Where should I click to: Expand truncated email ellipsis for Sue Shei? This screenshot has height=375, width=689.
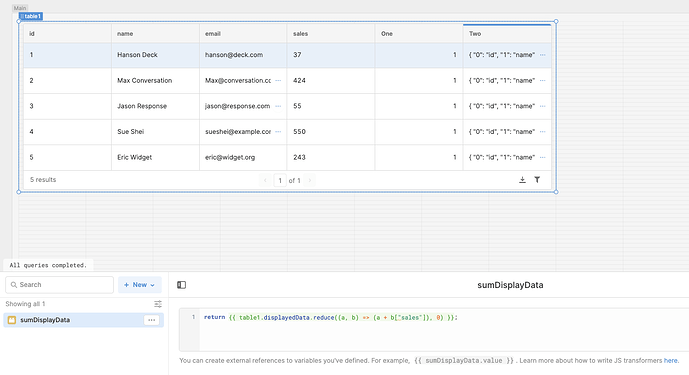(278, 131)
